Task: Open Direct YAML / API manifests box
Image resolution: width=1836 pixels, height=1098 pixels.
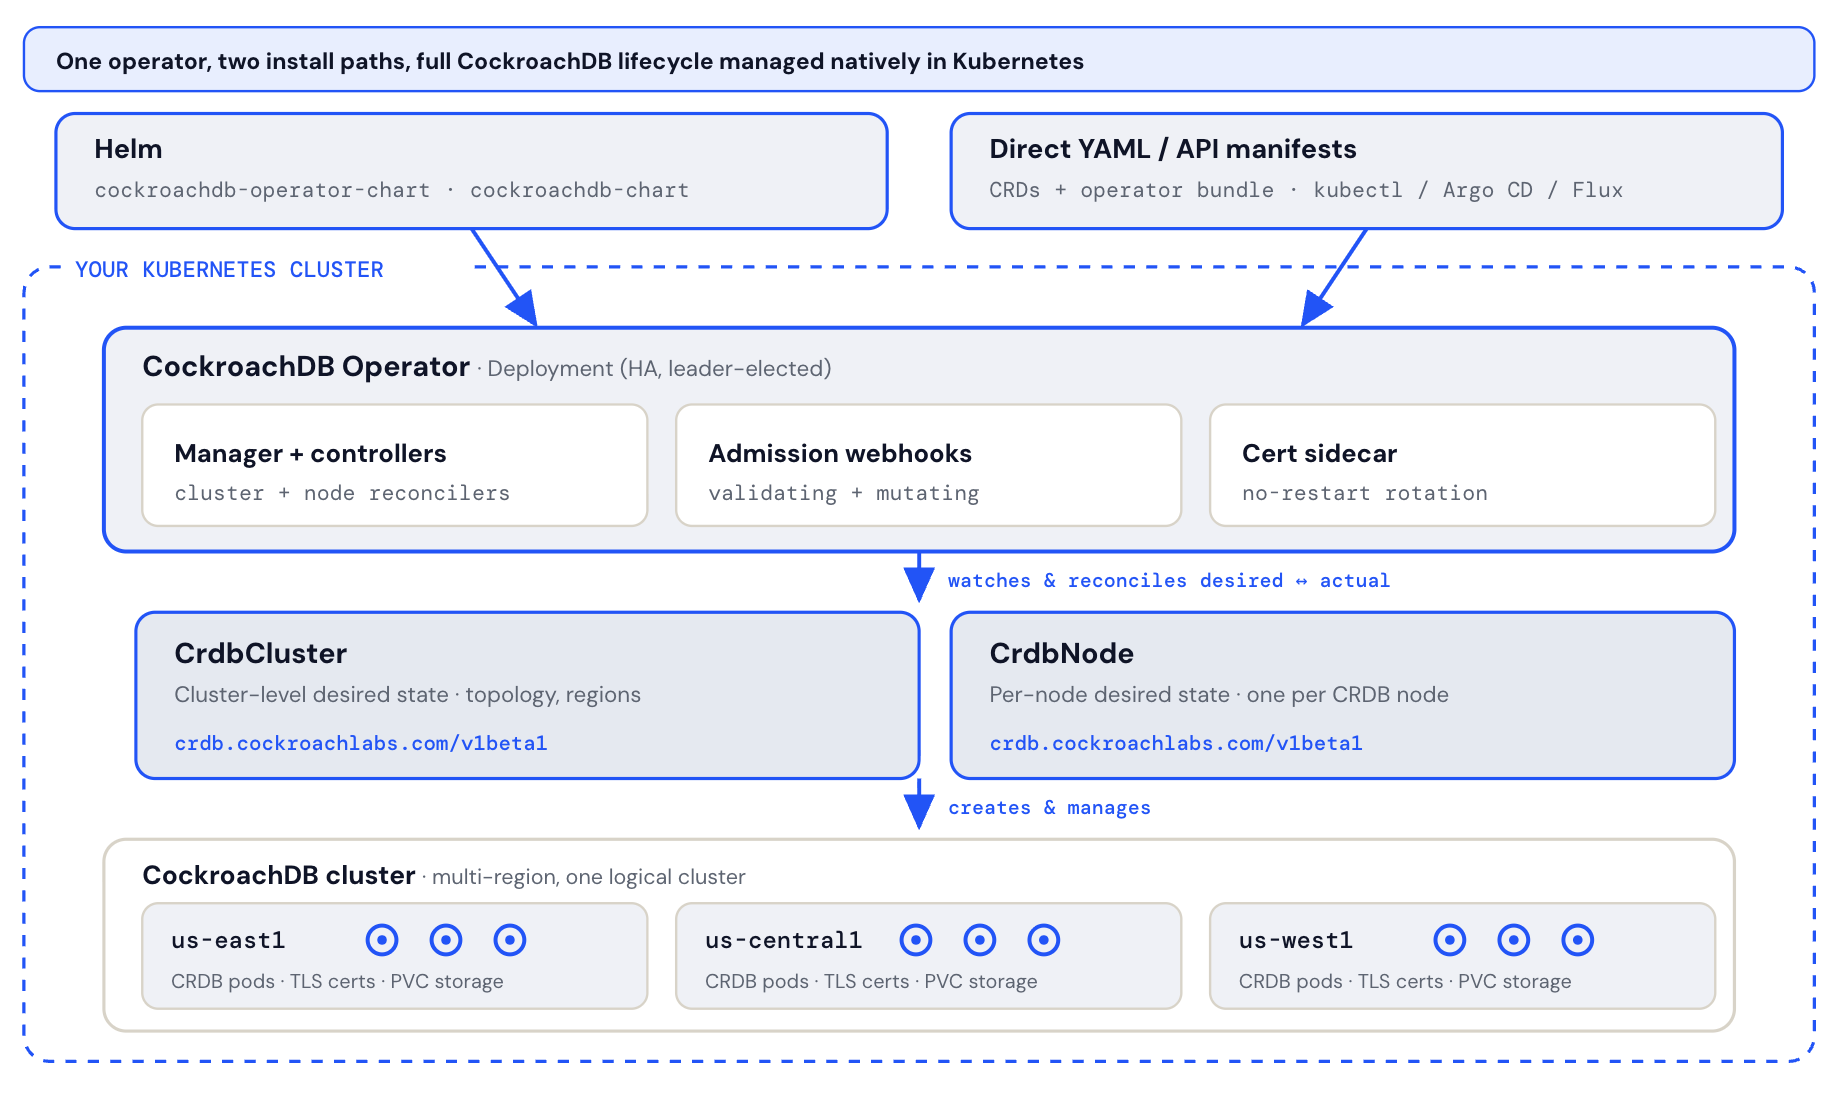Action: (1367, 171)
